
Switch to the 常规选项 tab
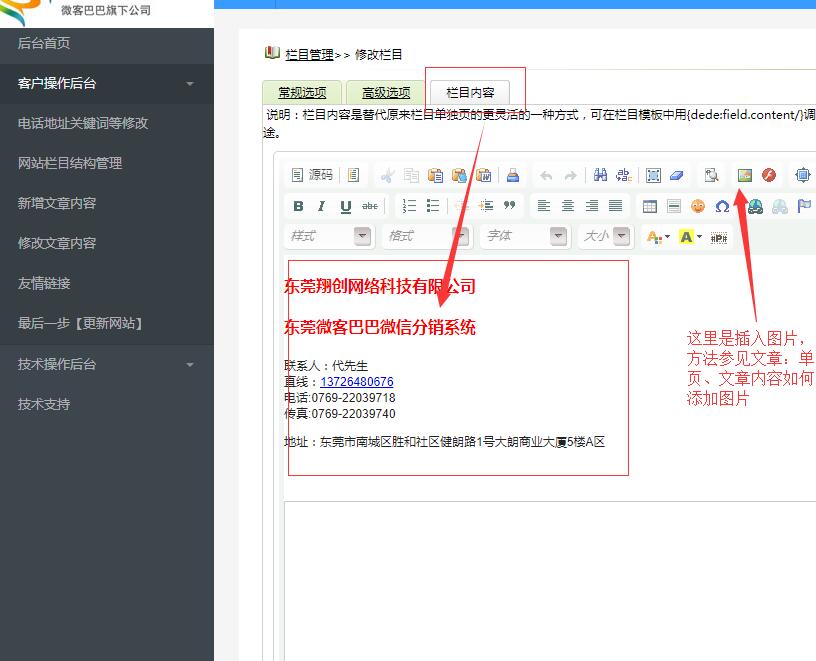(302, 92)
